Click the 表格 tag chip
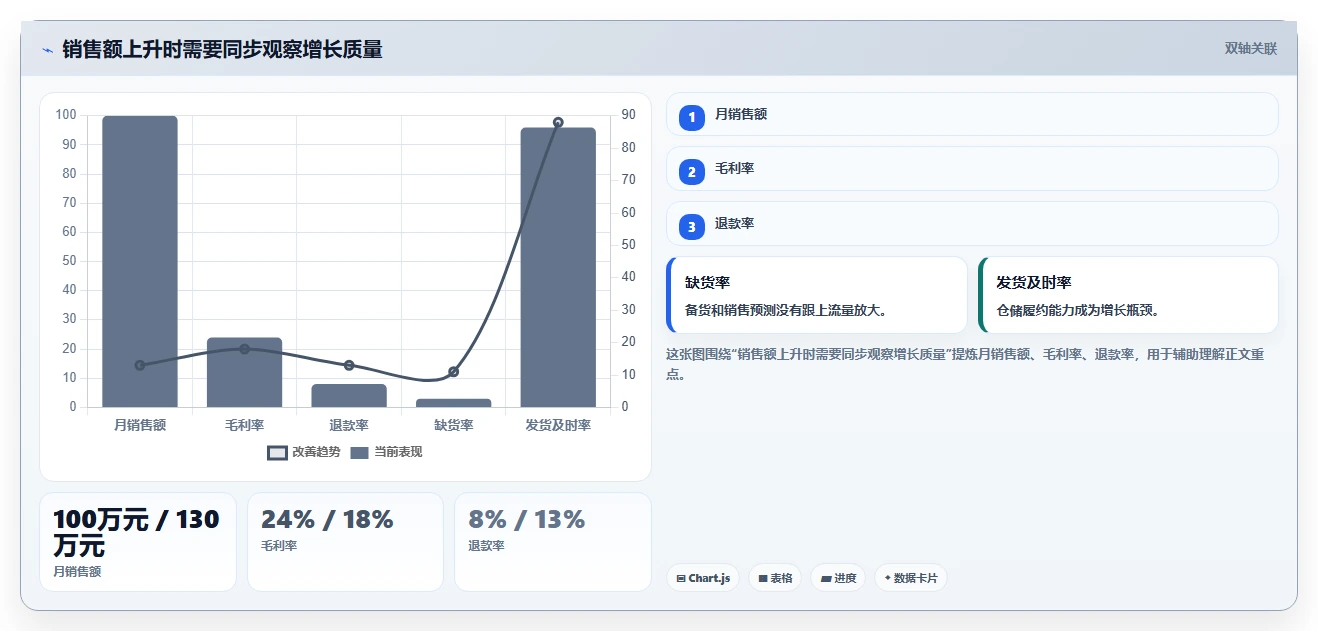This screenshot has height=631, width=1318. [x=775, y=578]
